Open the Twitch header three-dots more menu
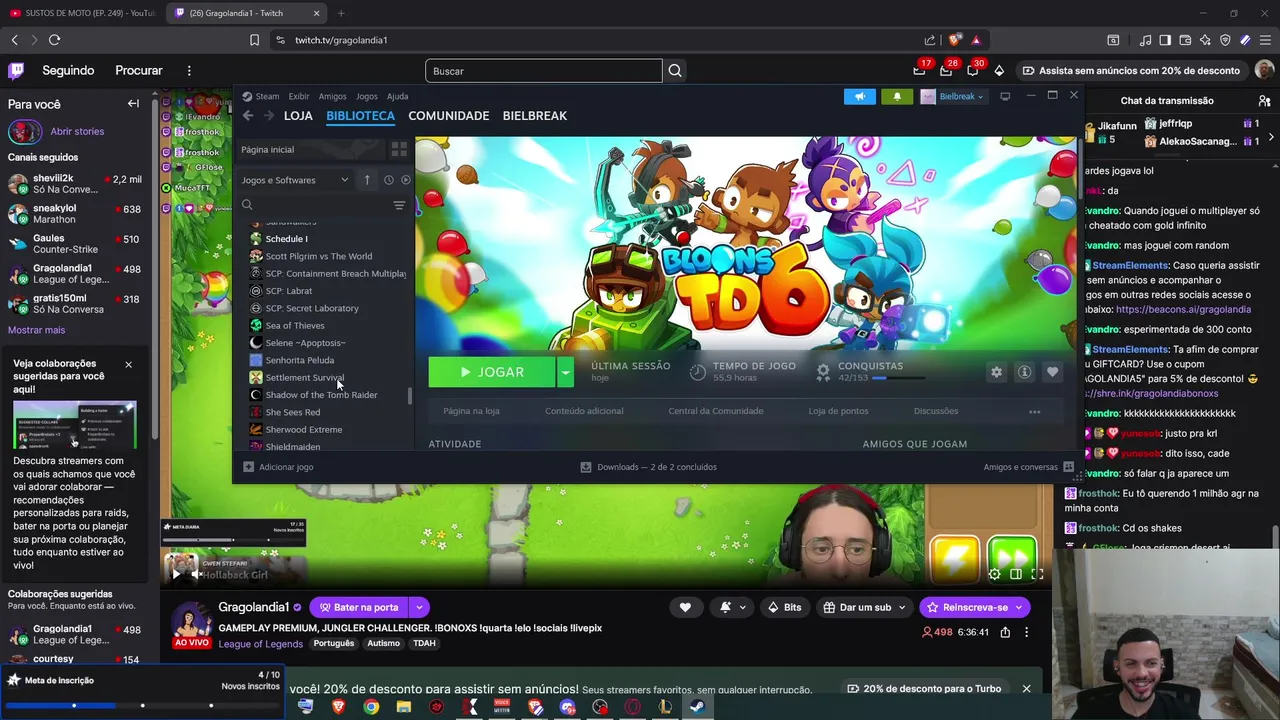The width and height of the screenshot is (1280, 720). pyautogui.click(x=189, y=70)
